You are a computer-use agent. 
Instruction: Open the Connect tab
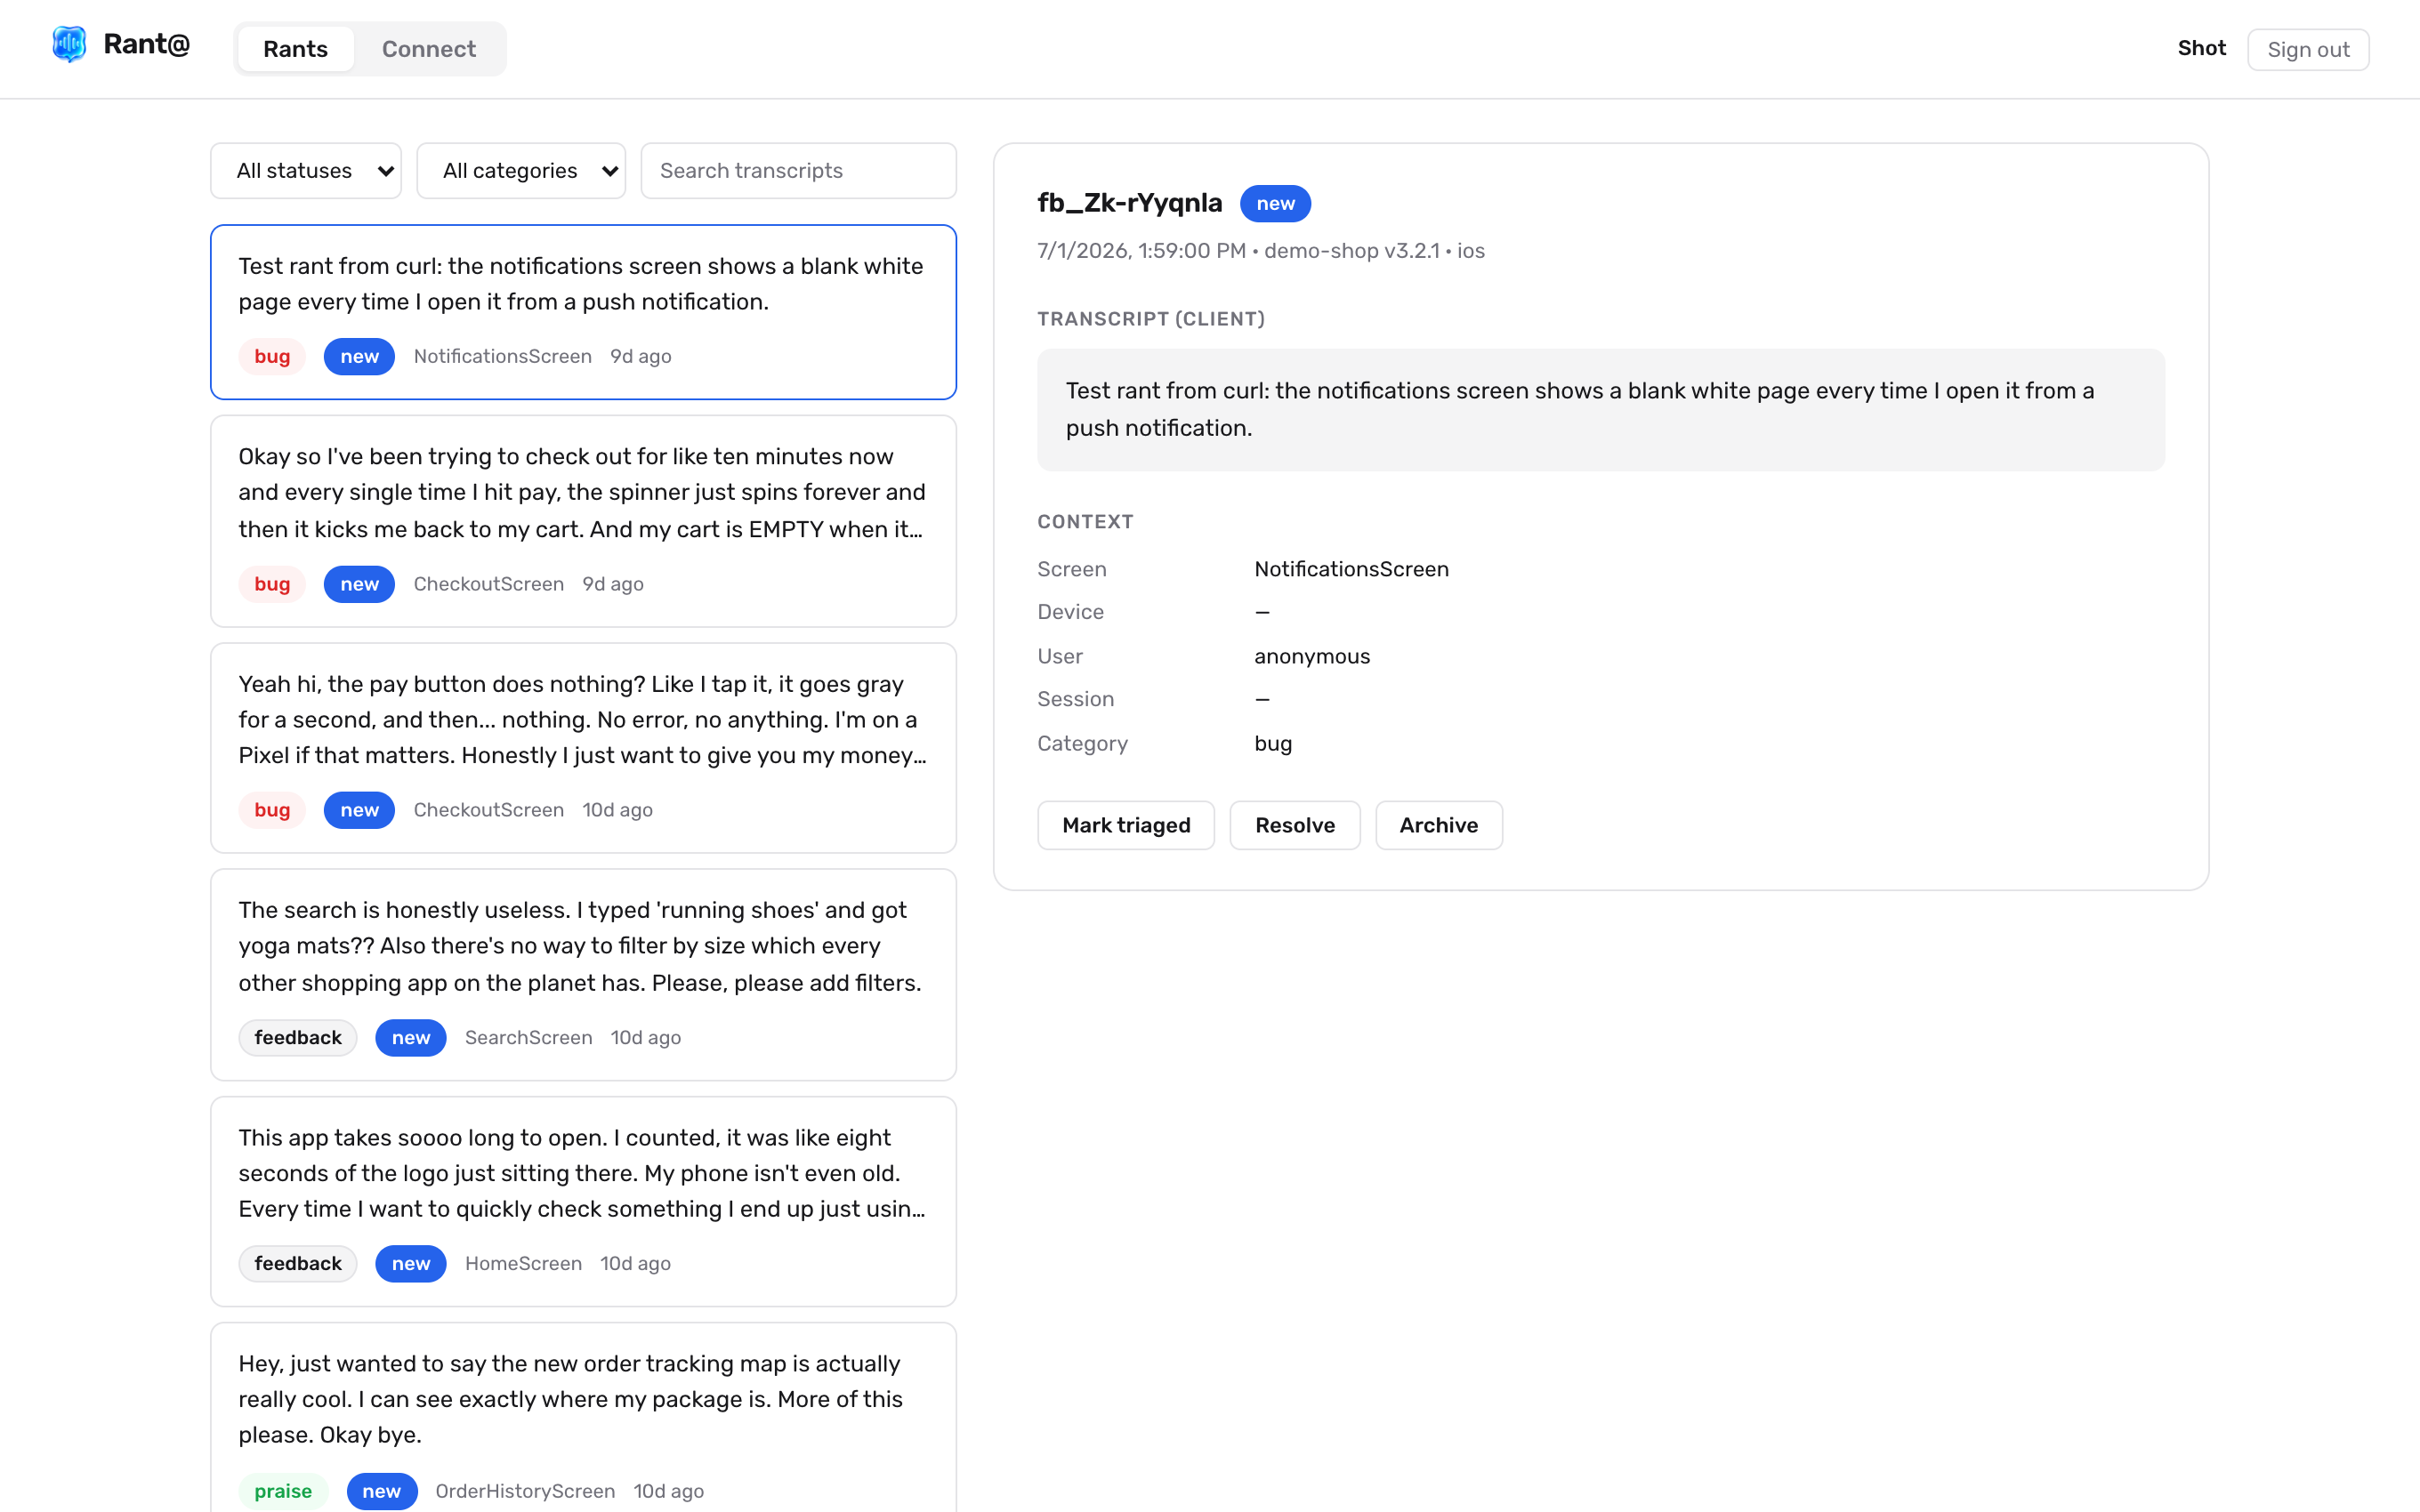[x=428, y=49]
